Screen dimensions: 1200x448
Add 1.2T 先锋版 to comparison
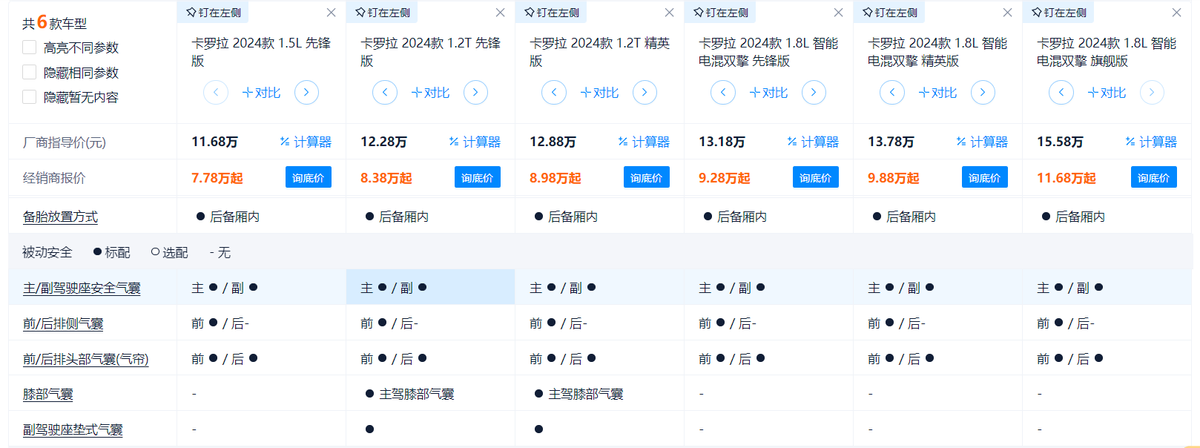coord(430,93)
